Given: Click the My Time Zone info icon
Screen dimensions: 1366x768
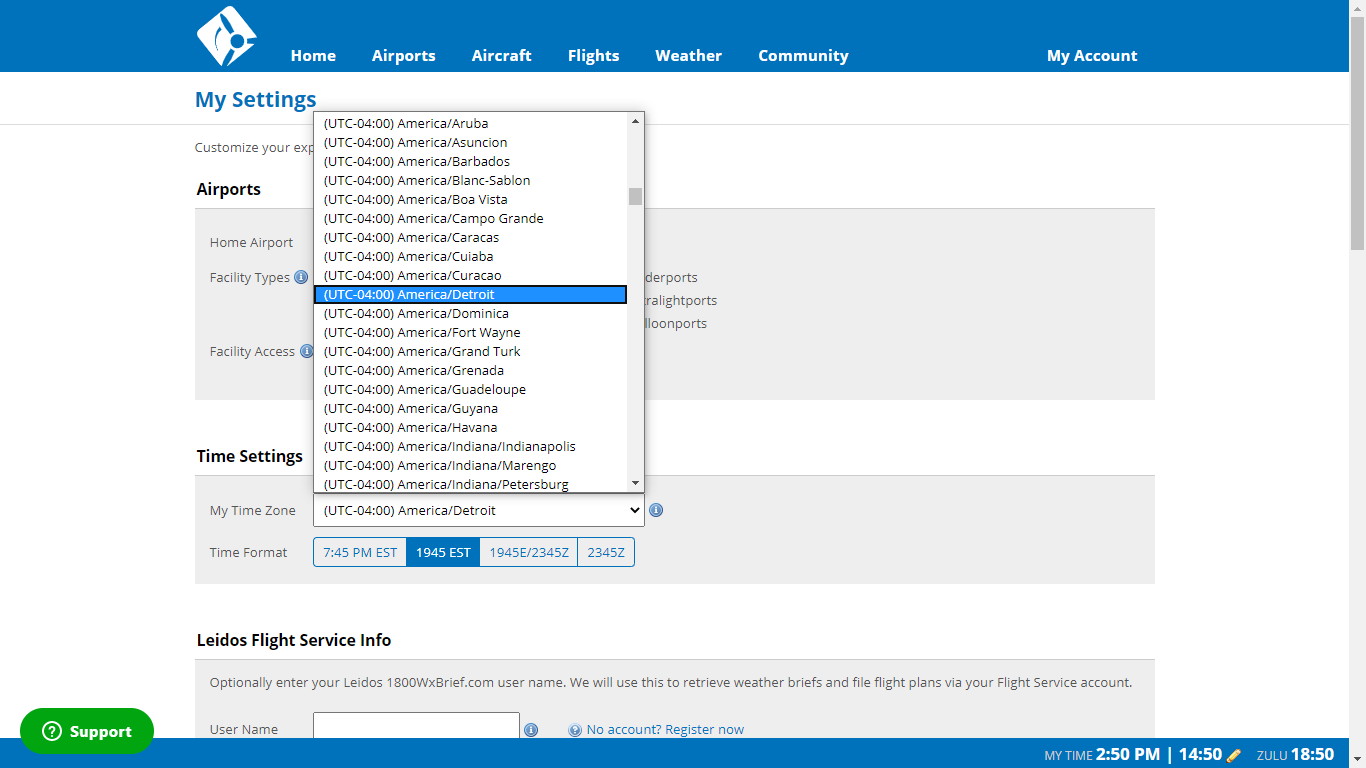Looking at the screenshot, I should [x=656, y=510].
